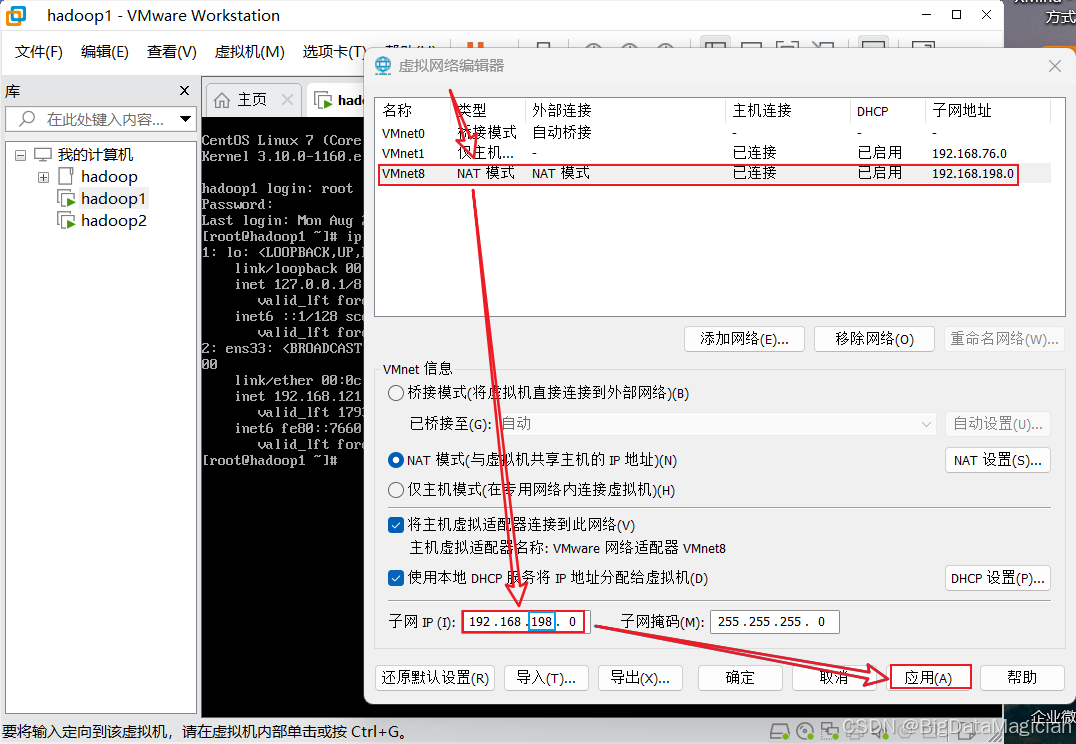Screen dimensions: 1076x744
Task: Click the VMware Workstation logo icon in title bar
Action: click(16, 15)
